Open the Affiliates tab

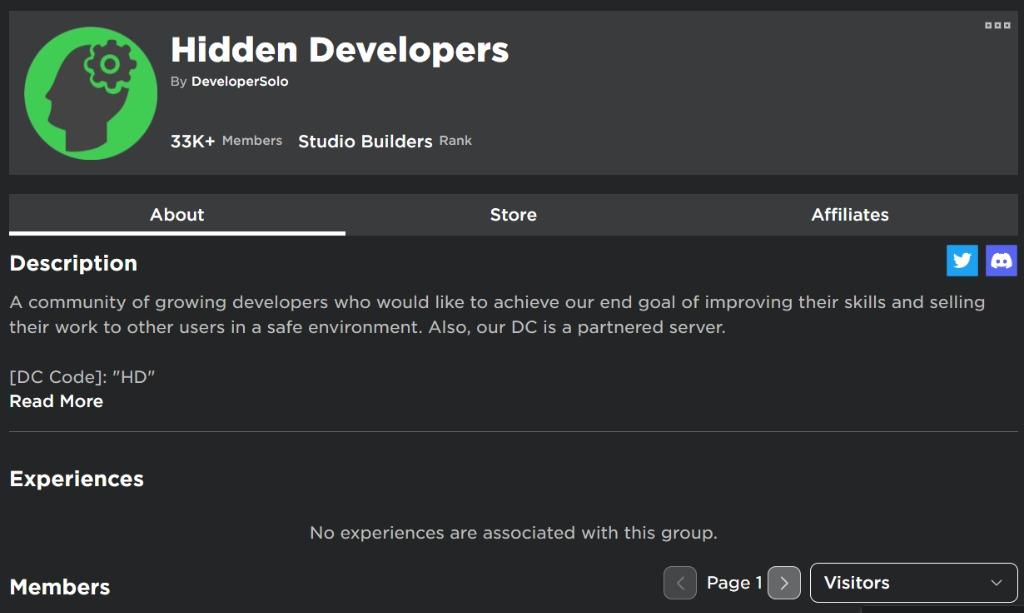pyautogui.click(x=849, y=214)
